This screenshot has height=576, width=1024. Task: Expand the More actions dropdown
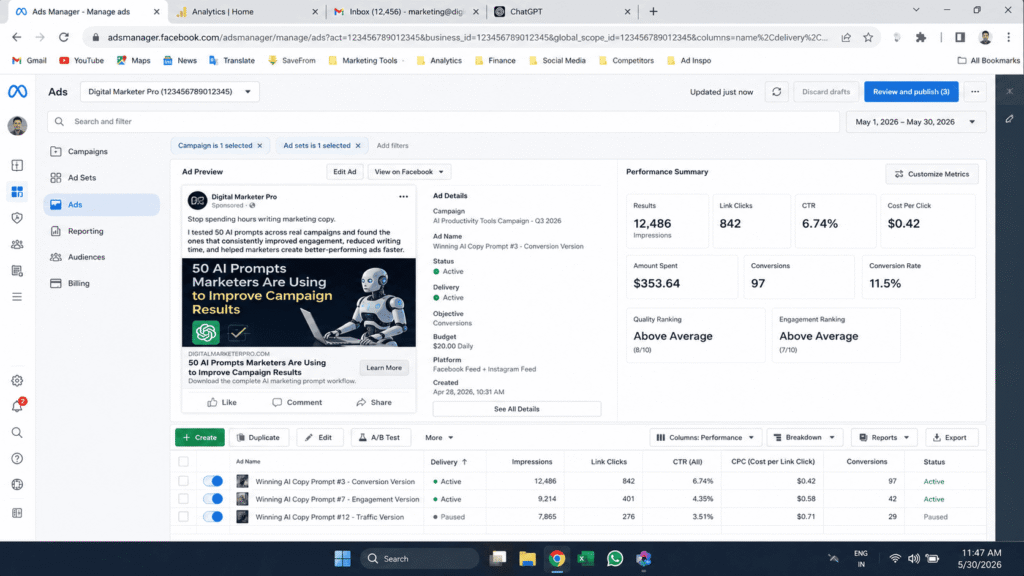click(439, 438)
